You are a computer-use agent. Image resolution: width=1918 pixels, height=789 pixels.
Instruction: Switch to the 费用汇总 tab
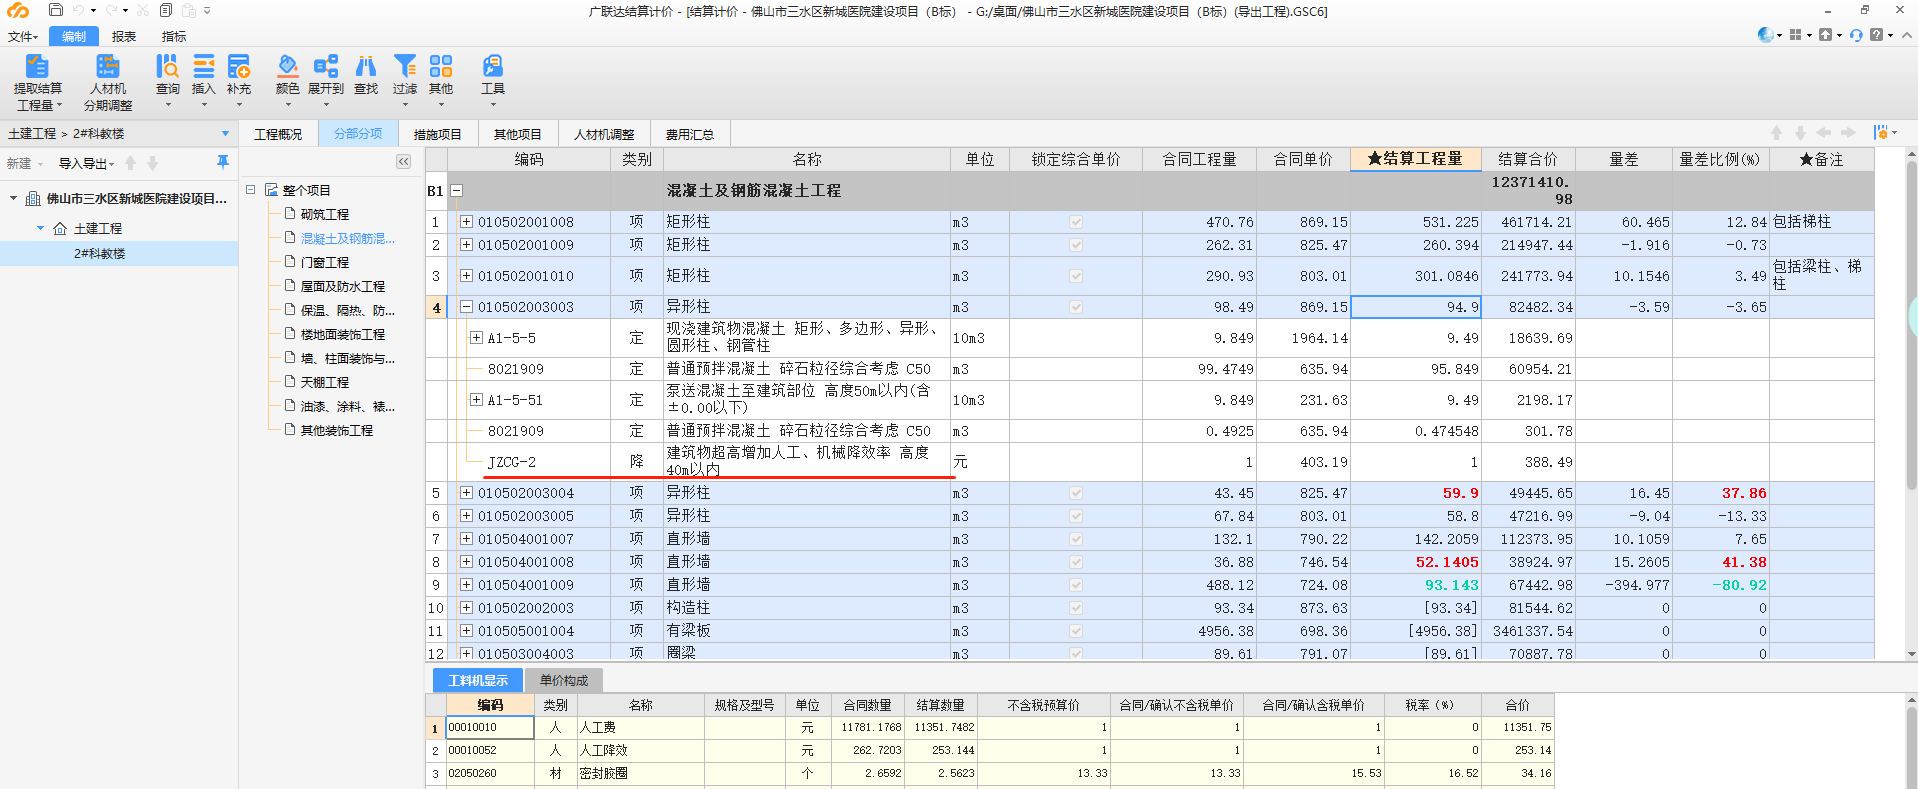(x=690, y=134)
